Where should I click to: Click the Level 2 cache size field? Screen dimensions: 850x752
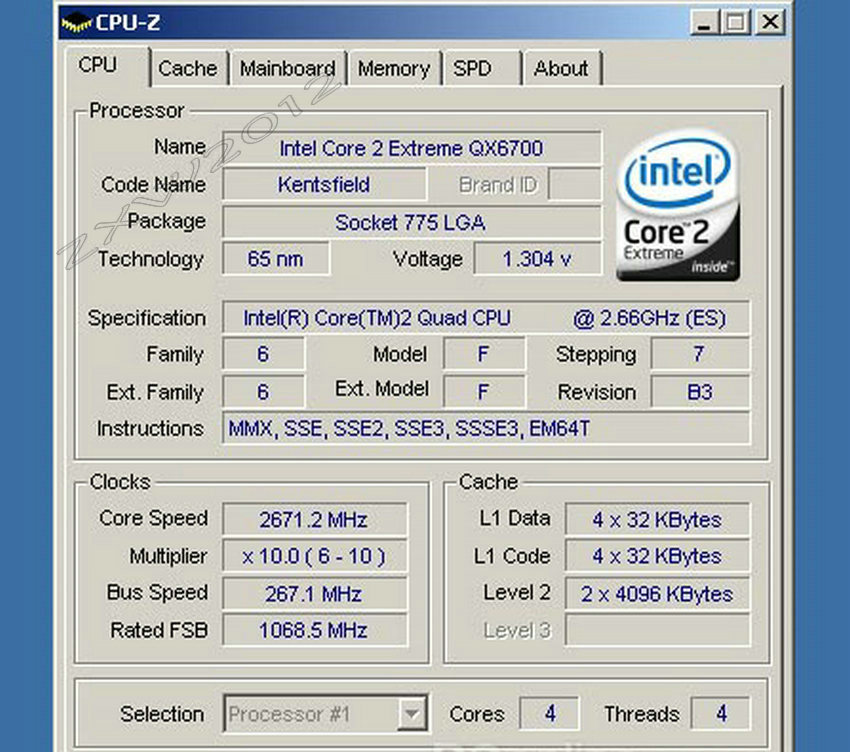657,594
